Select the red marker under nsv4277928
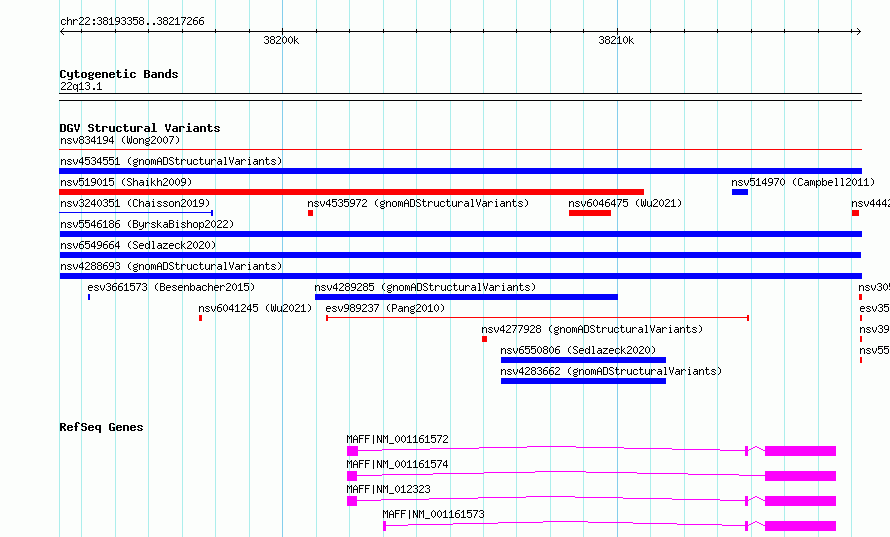The image size is (890, 537). pyautogui.click(x=484, y=339)
